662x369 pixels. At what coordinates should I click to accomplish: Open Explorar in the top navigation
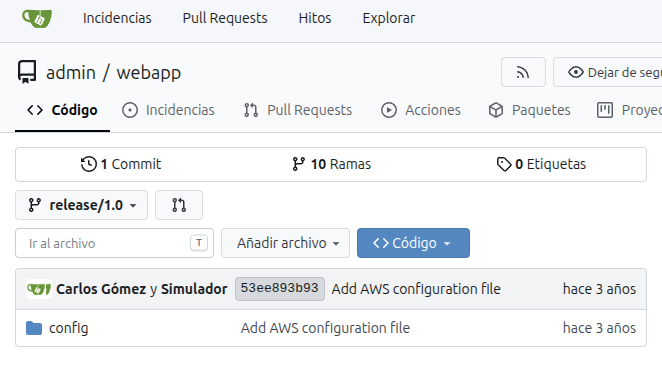[388, 18]
